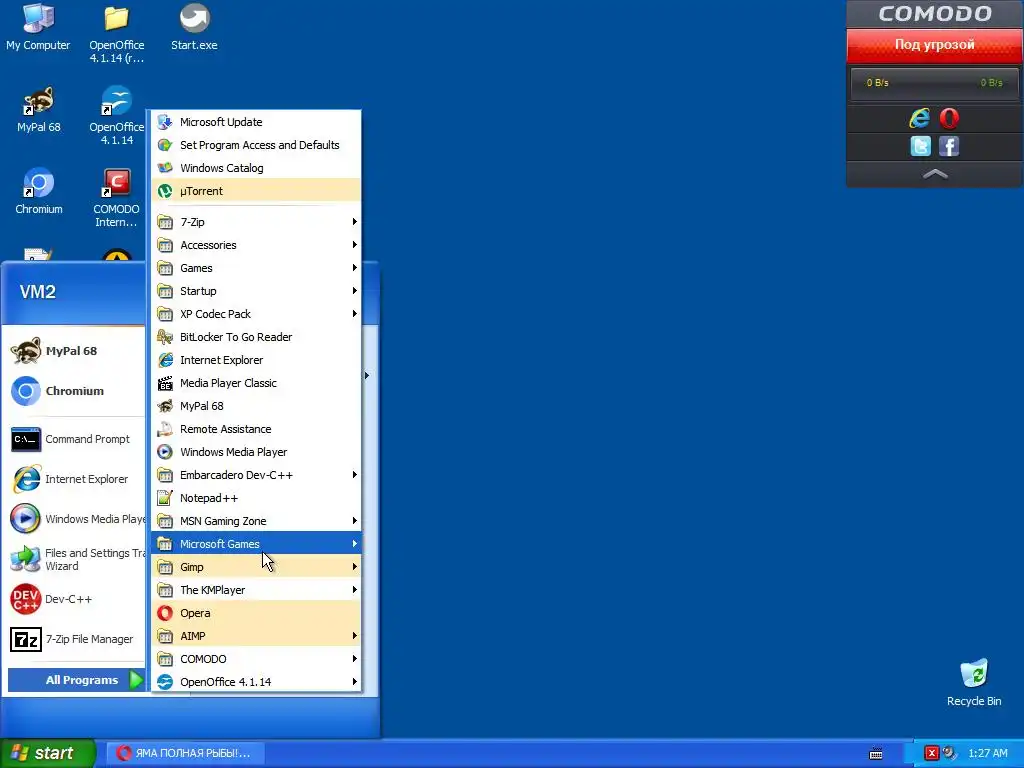1024x768 pixels.
Task: Open the Recycle Bin on the desktop
Action: [974, 683]
